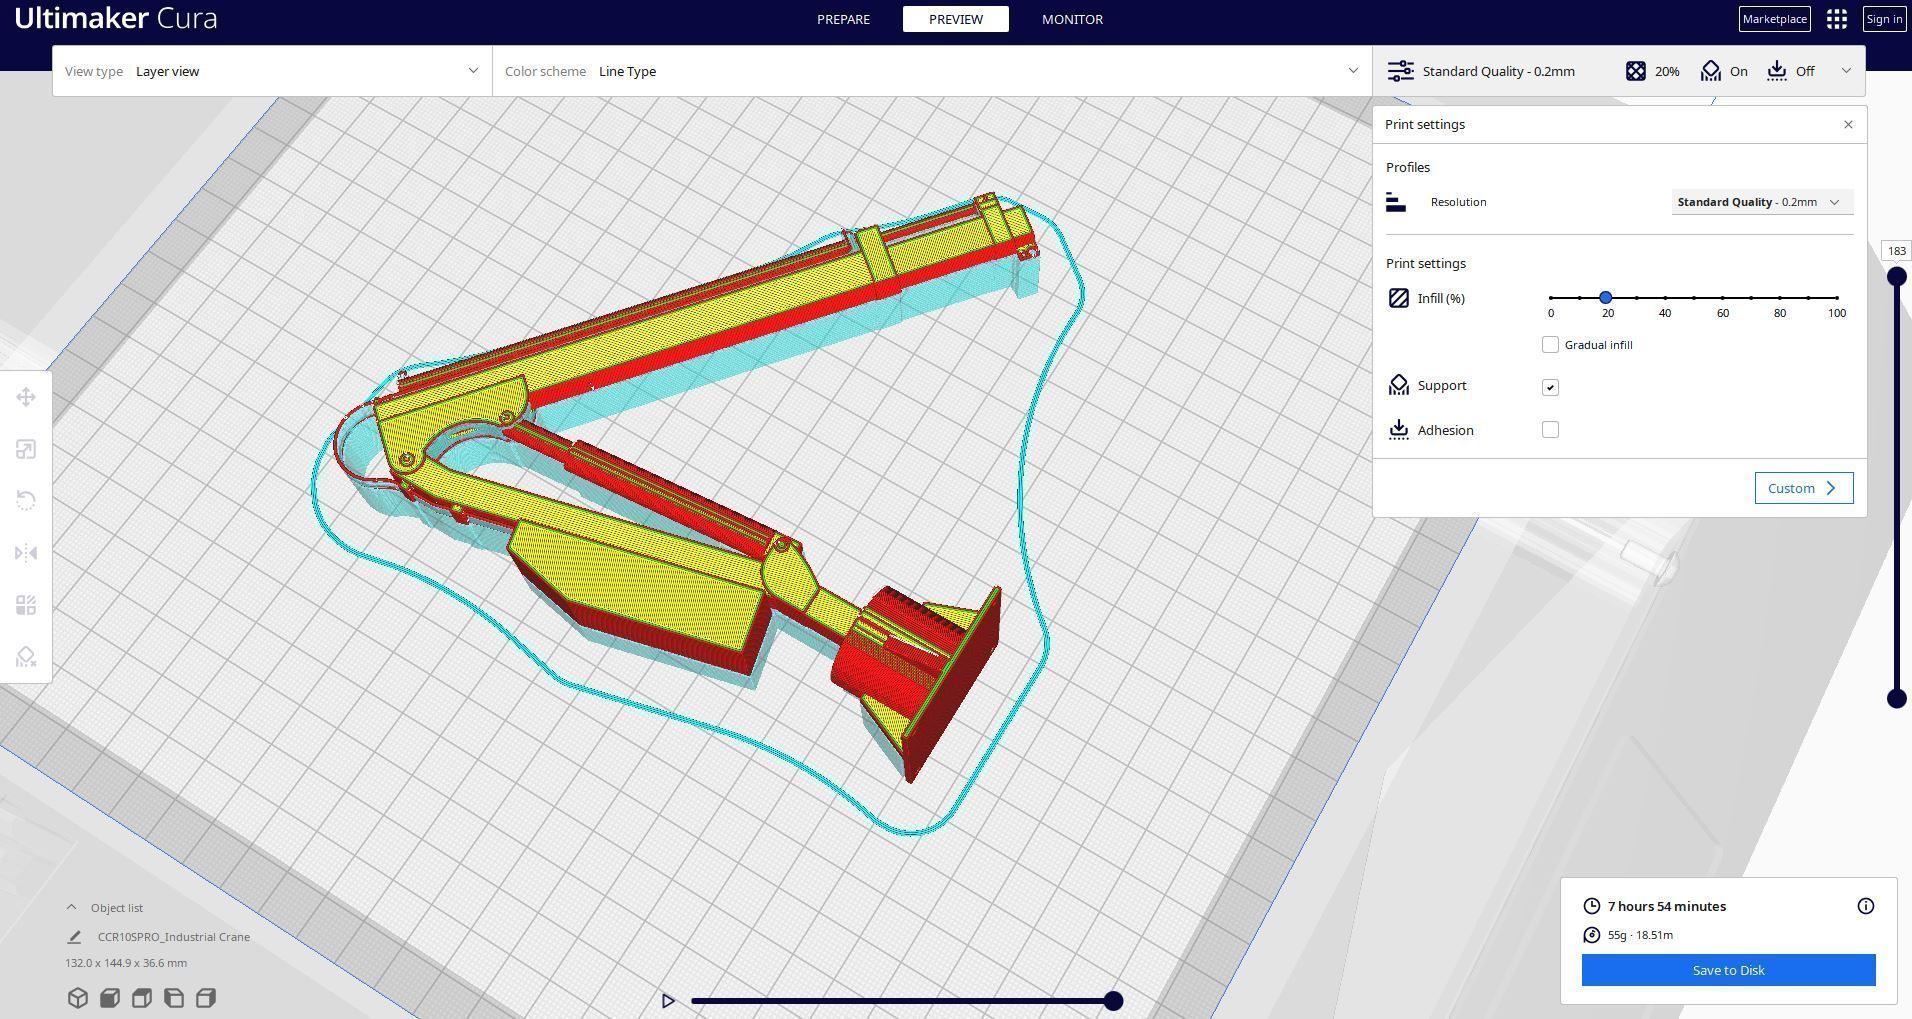Select CCR10SPRO_Industrial Crane in object list
1912x1019 pixels.
click(x=174, y=937)
